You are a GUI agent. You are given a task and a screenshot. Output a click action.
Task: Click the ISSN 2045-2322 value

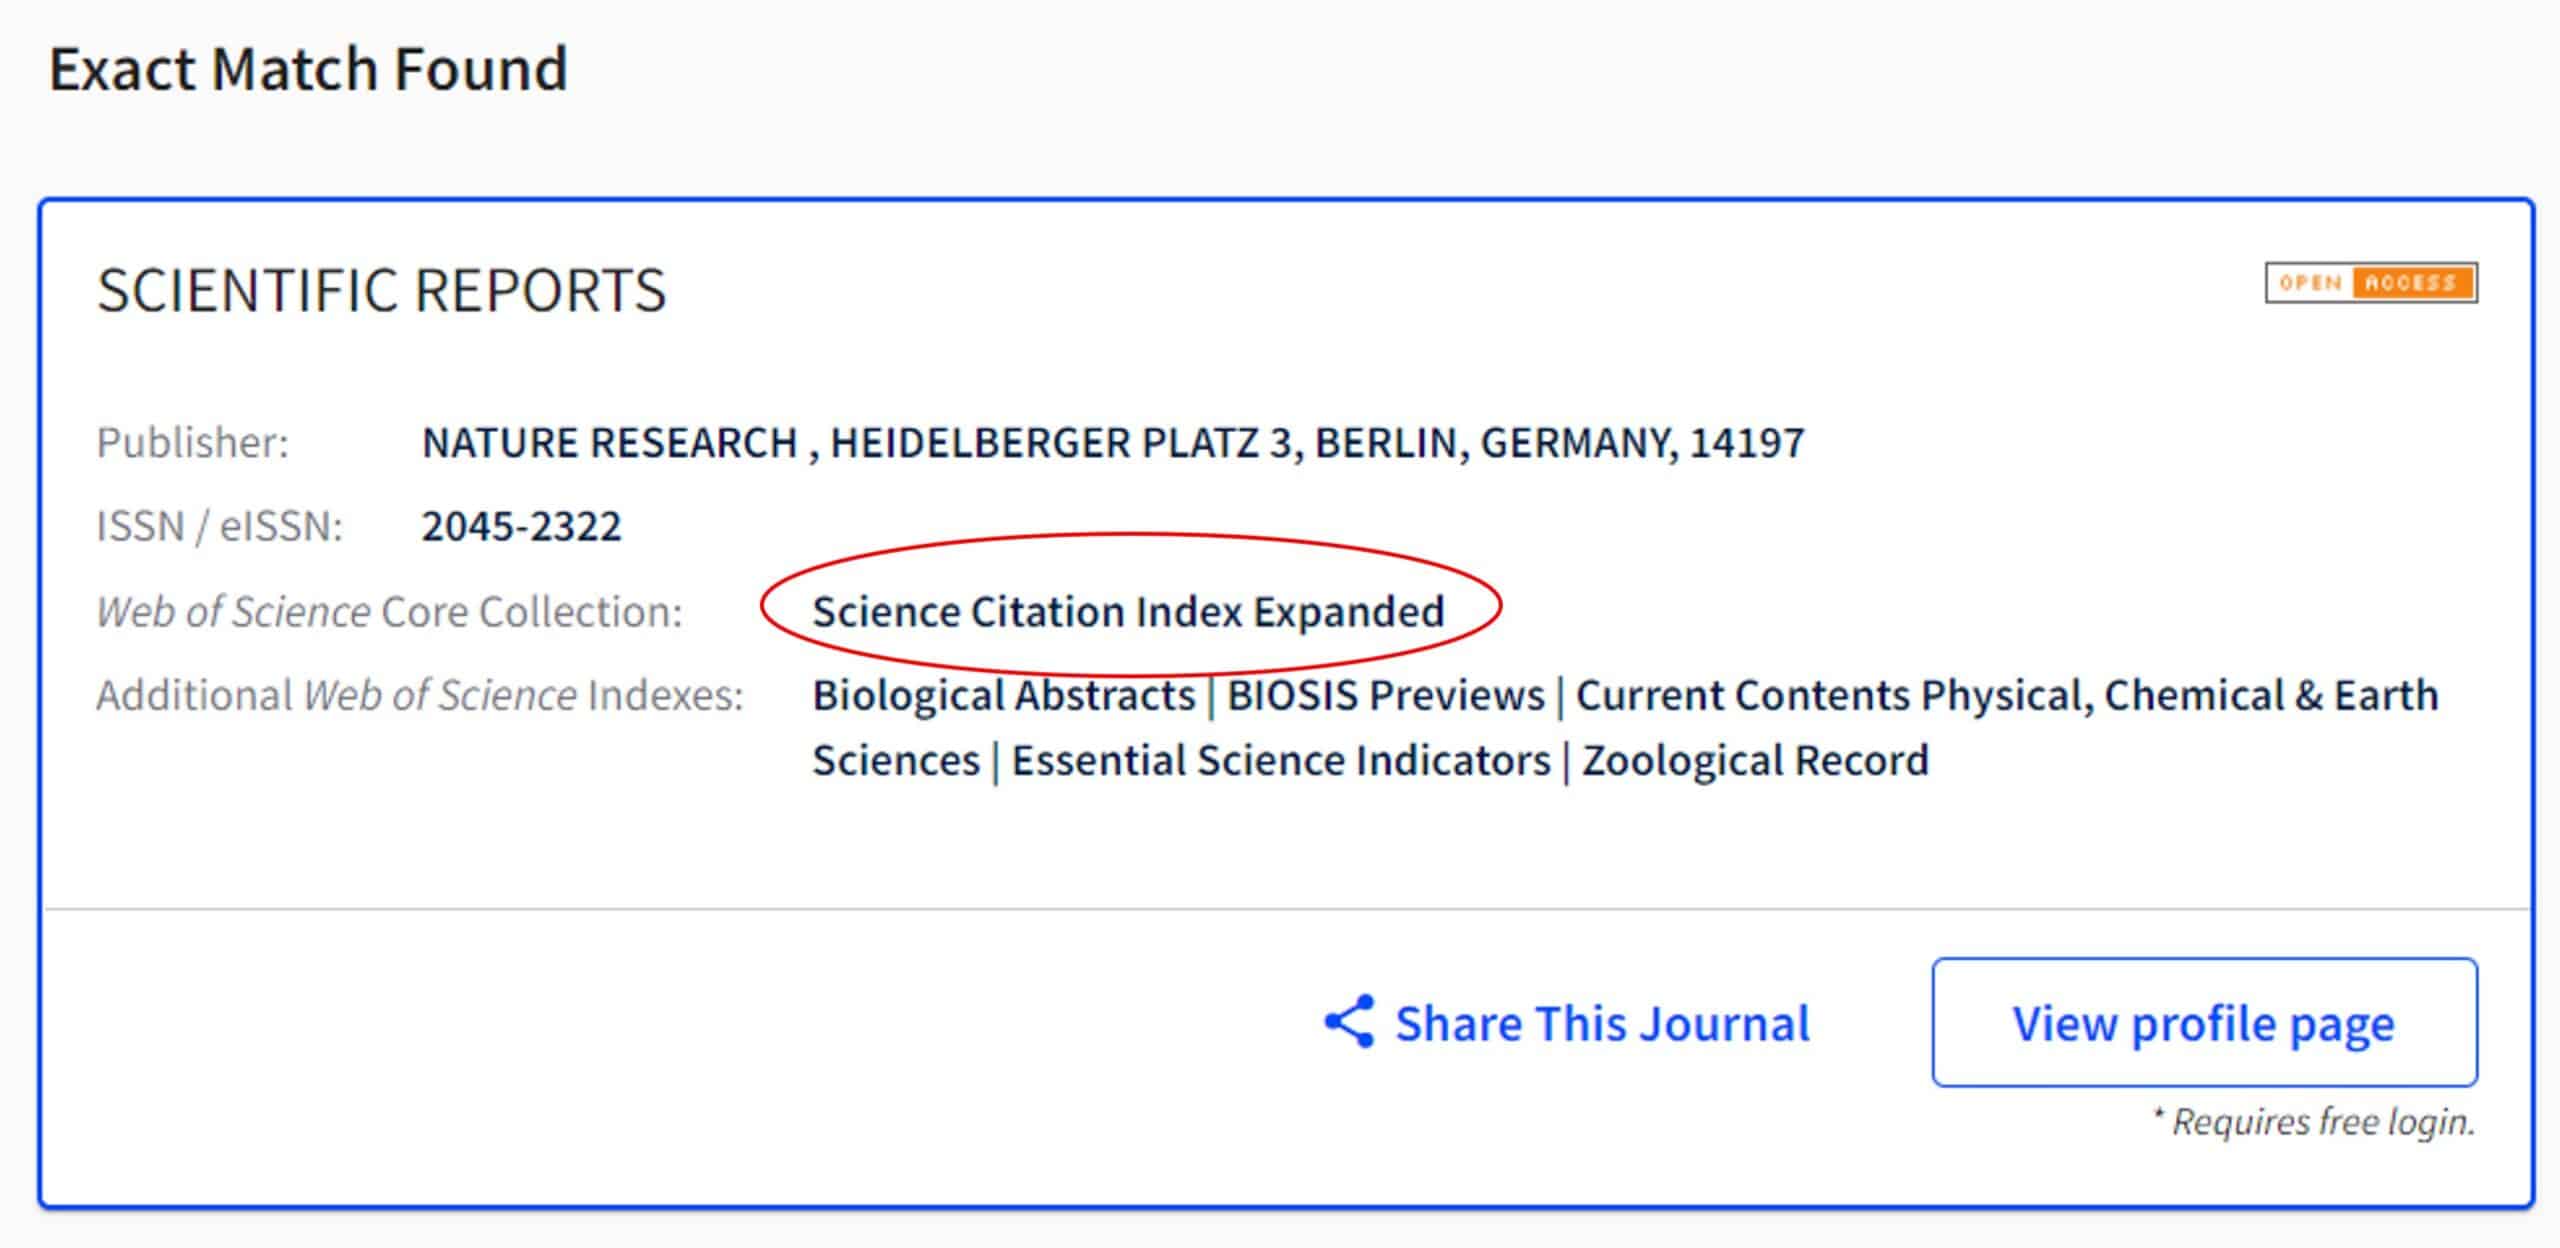tap(520, 527)
